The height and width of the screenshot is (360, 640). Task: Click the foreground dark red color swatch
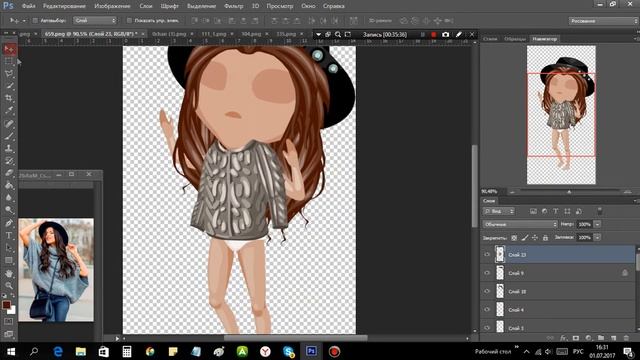coord(6,305)
